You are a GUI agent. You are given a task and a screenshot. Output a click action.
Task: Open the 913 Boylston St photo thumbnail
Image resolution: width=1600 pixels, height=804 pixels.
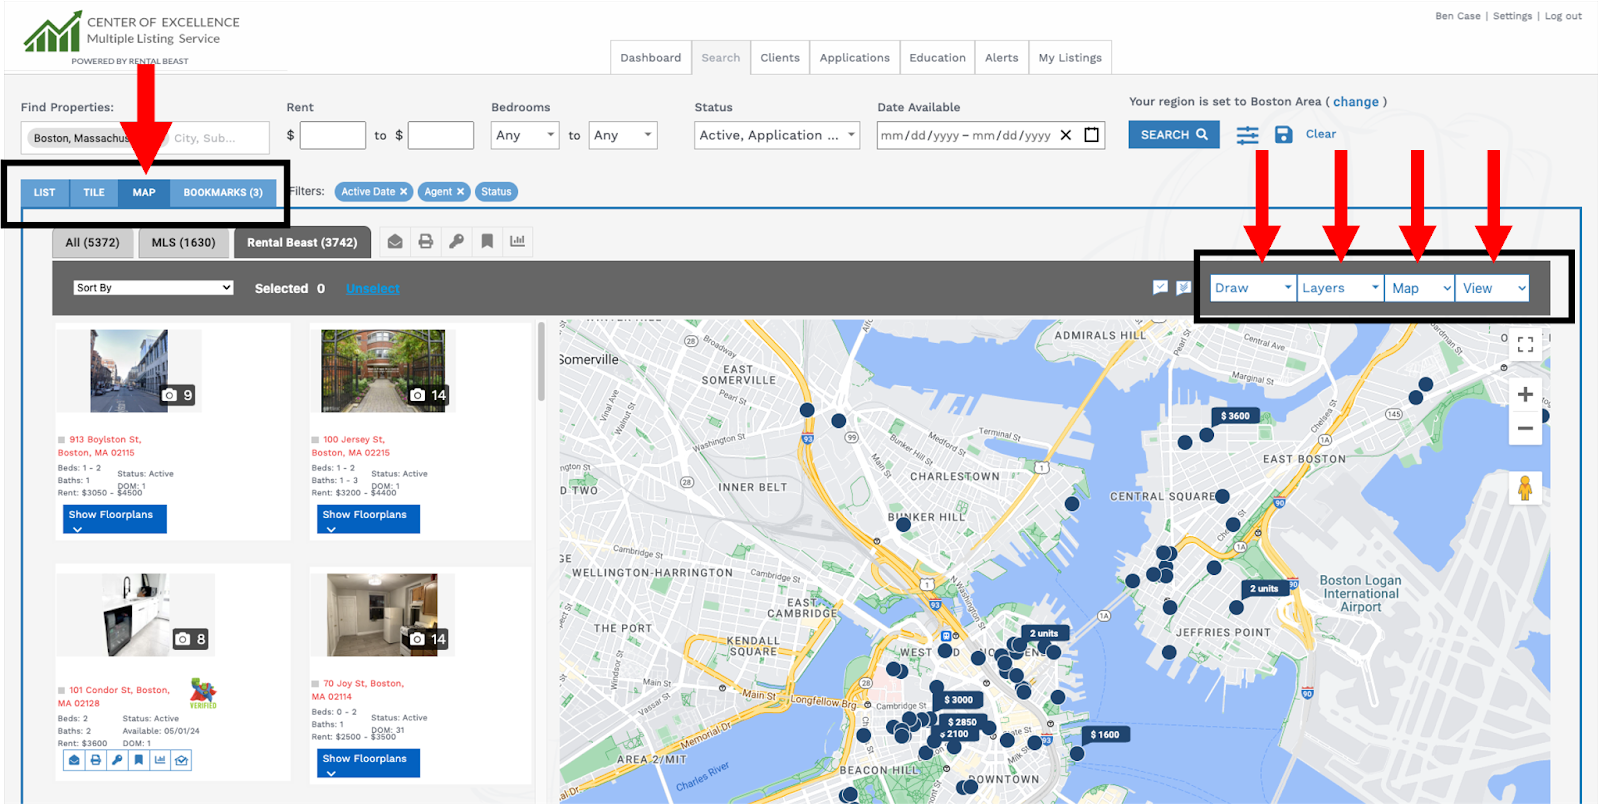click(129, 371)
